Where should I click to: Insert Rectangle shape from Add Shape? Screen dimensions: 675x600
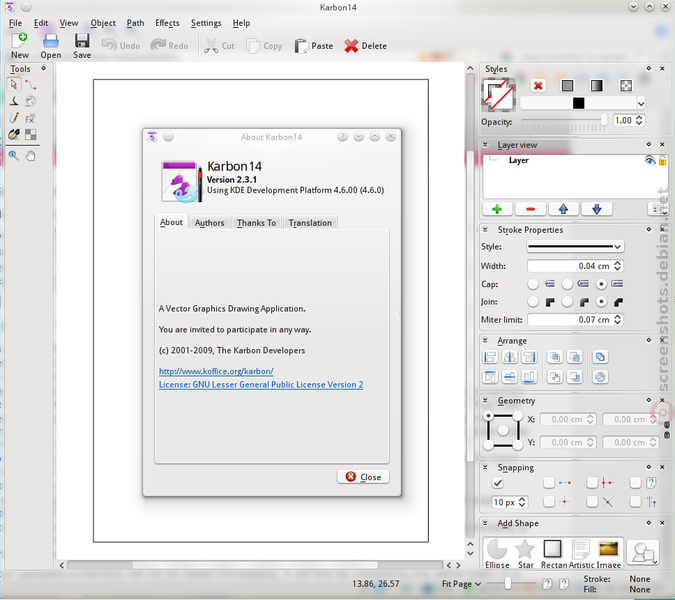[x=553, y=554]
